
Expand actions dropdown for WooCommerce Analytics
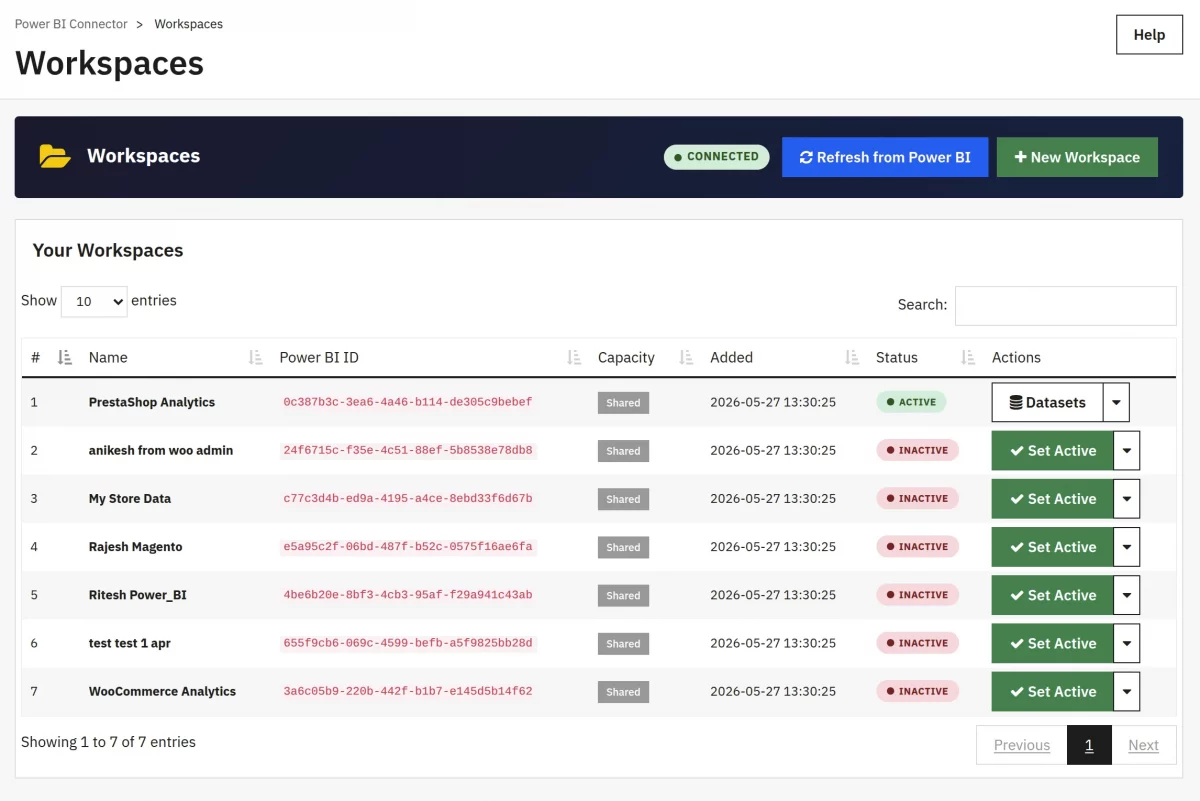click(x=1126, y=691)
